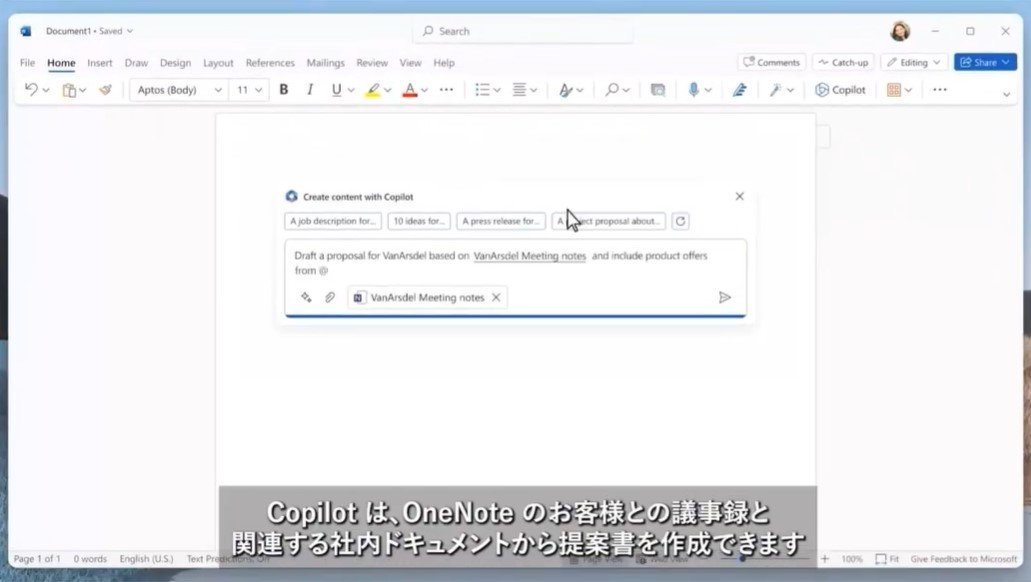Viewport: 1031px width, 582px height.
Task: Click the Paste clipboard icon
Action: click(69, 90)
